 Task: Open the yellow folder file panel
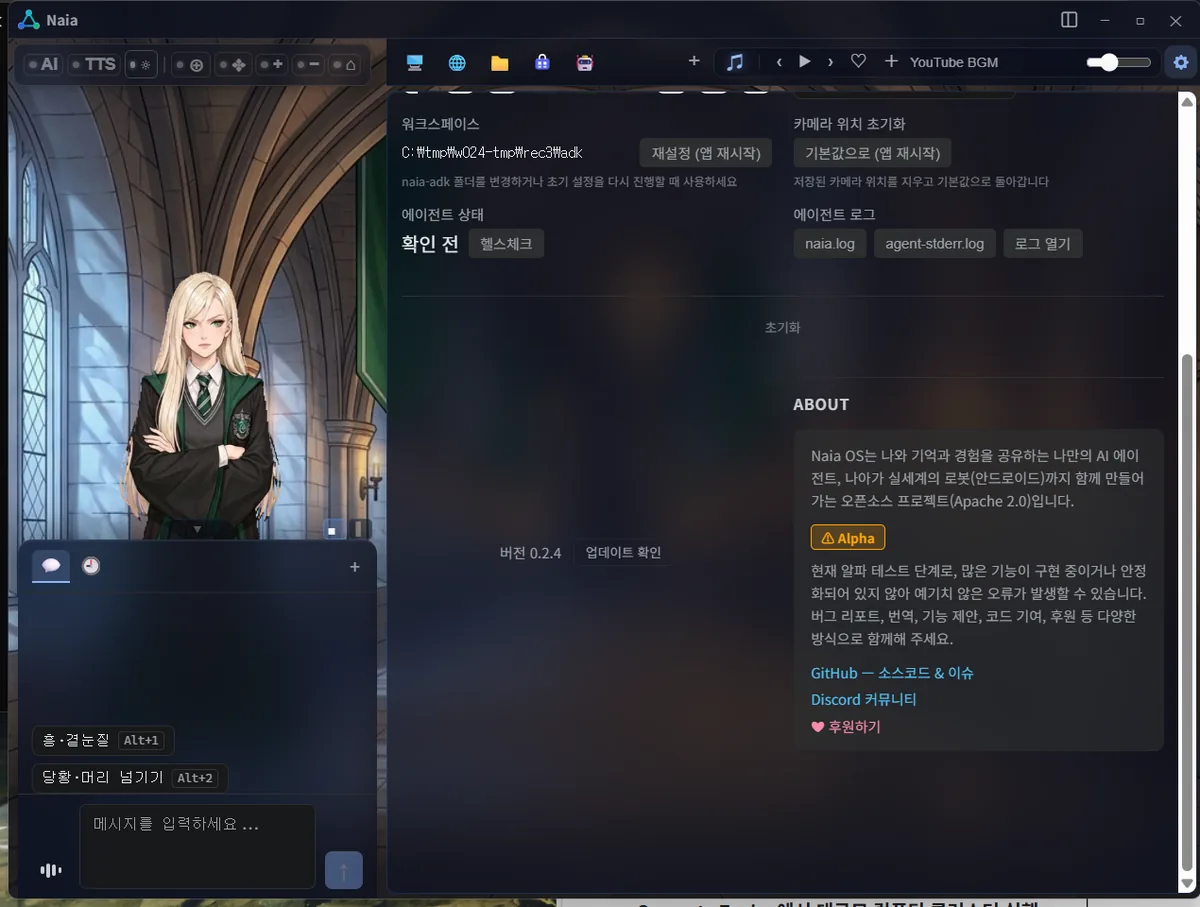(x=500, y=62)
